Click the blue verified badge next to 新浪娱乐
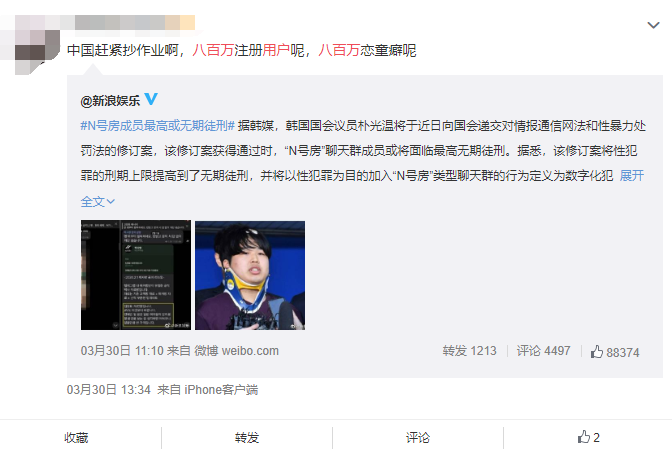 tap(151, 99)
